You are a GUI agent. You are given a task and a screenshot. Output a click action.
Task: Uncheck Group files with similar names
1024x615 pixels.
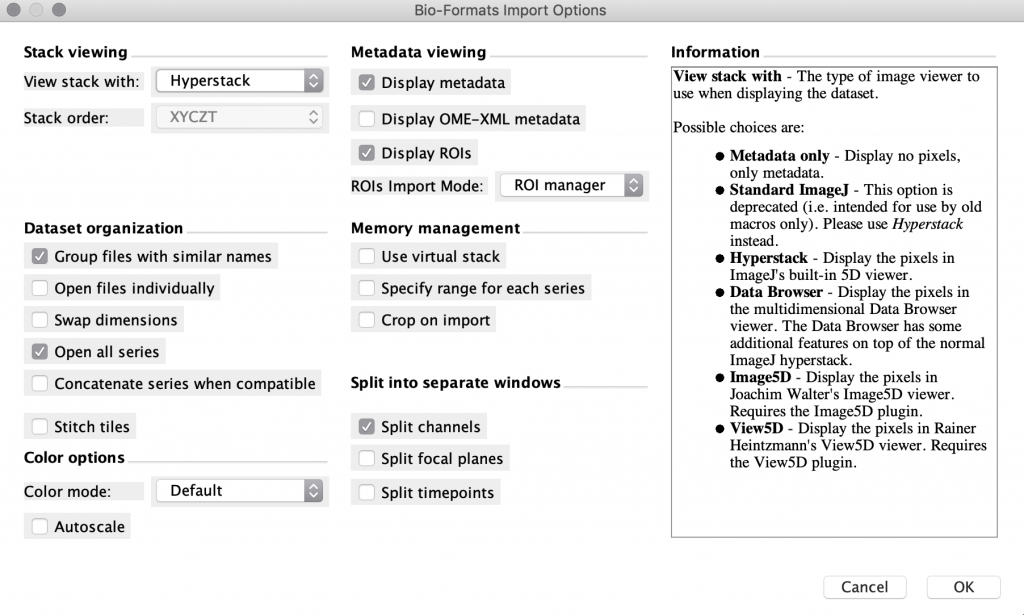point(40,256)
